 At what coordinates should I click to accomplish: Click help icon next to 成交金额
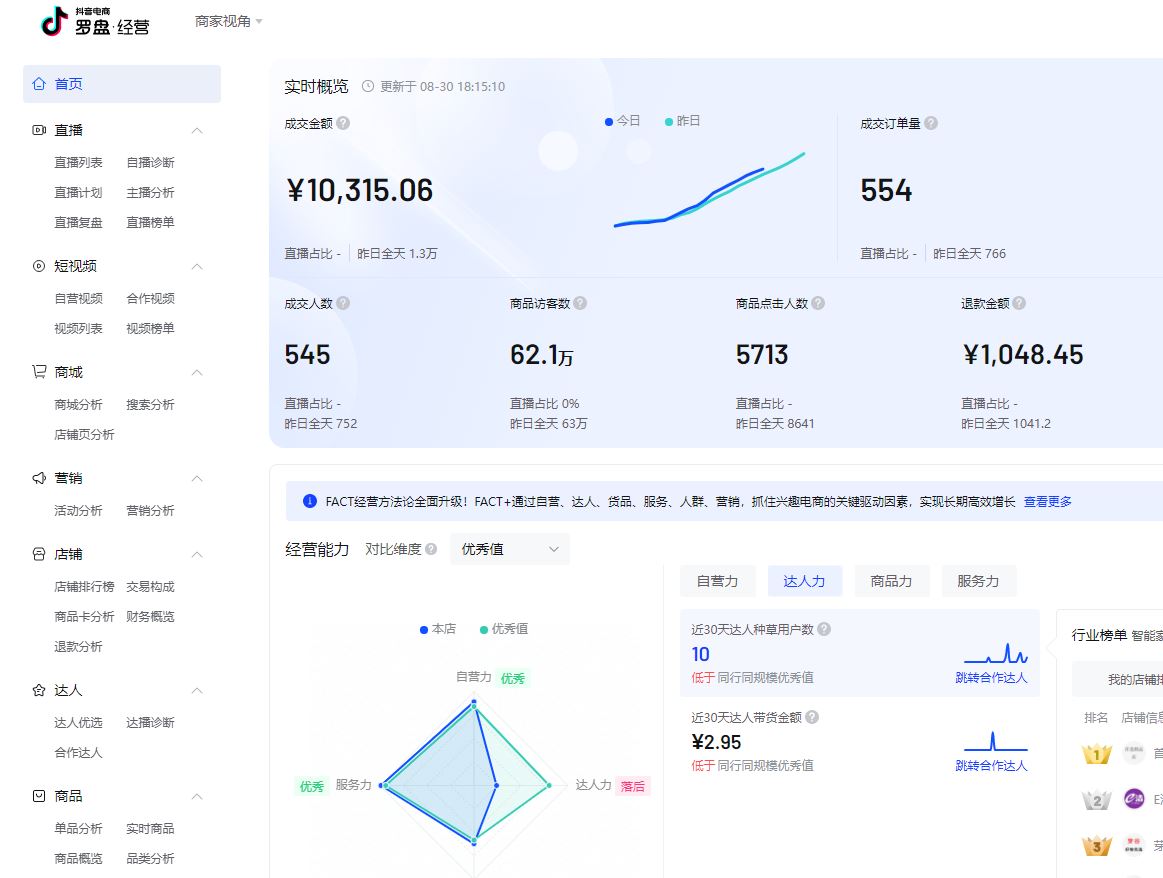(343, 123)
